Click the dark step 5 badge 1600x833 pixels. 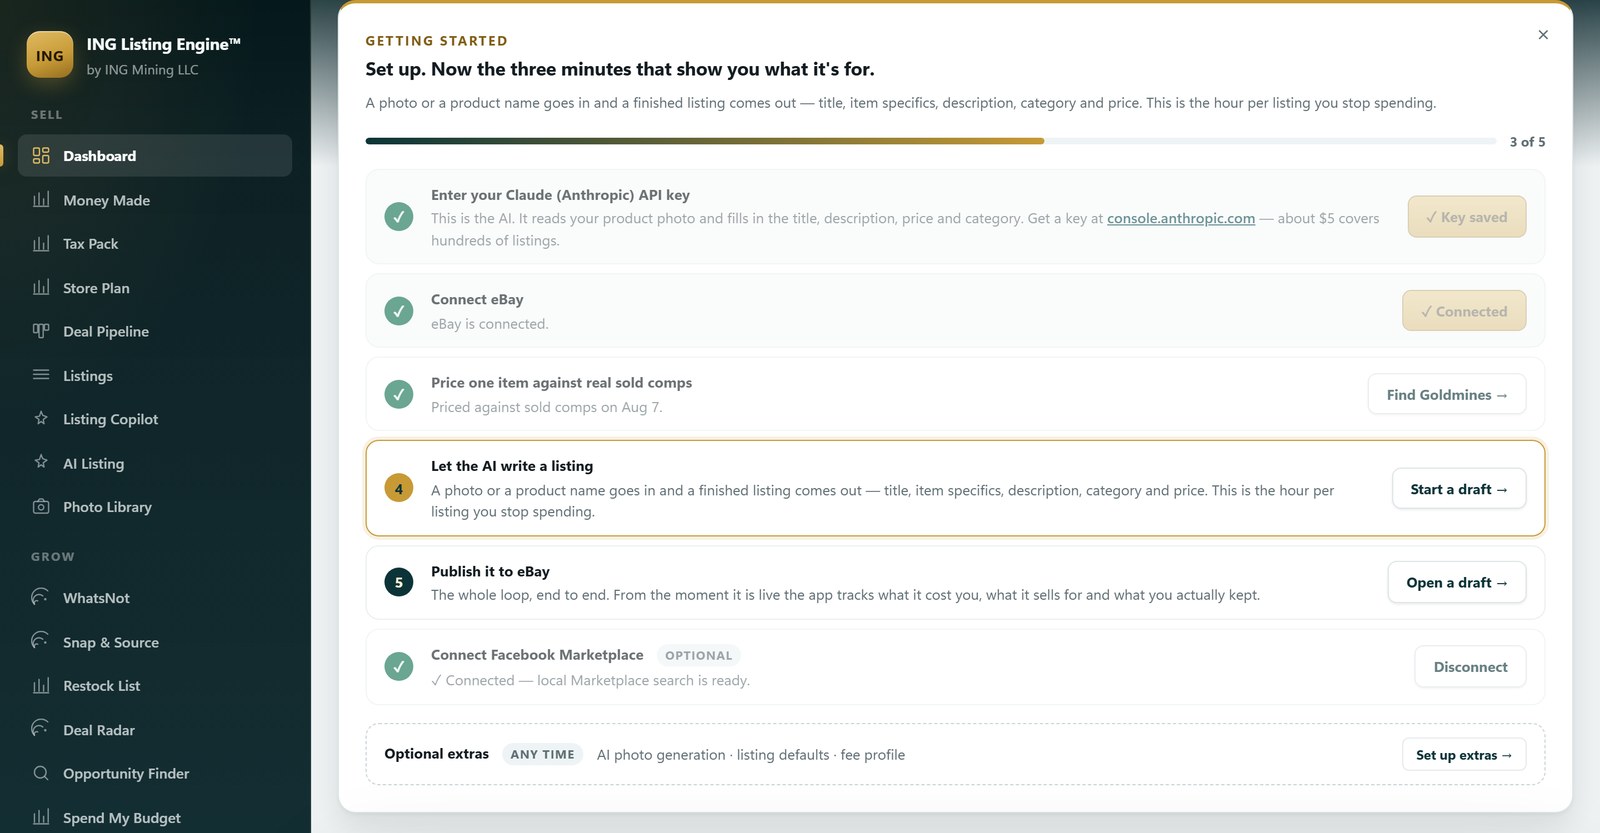[399, 582]
